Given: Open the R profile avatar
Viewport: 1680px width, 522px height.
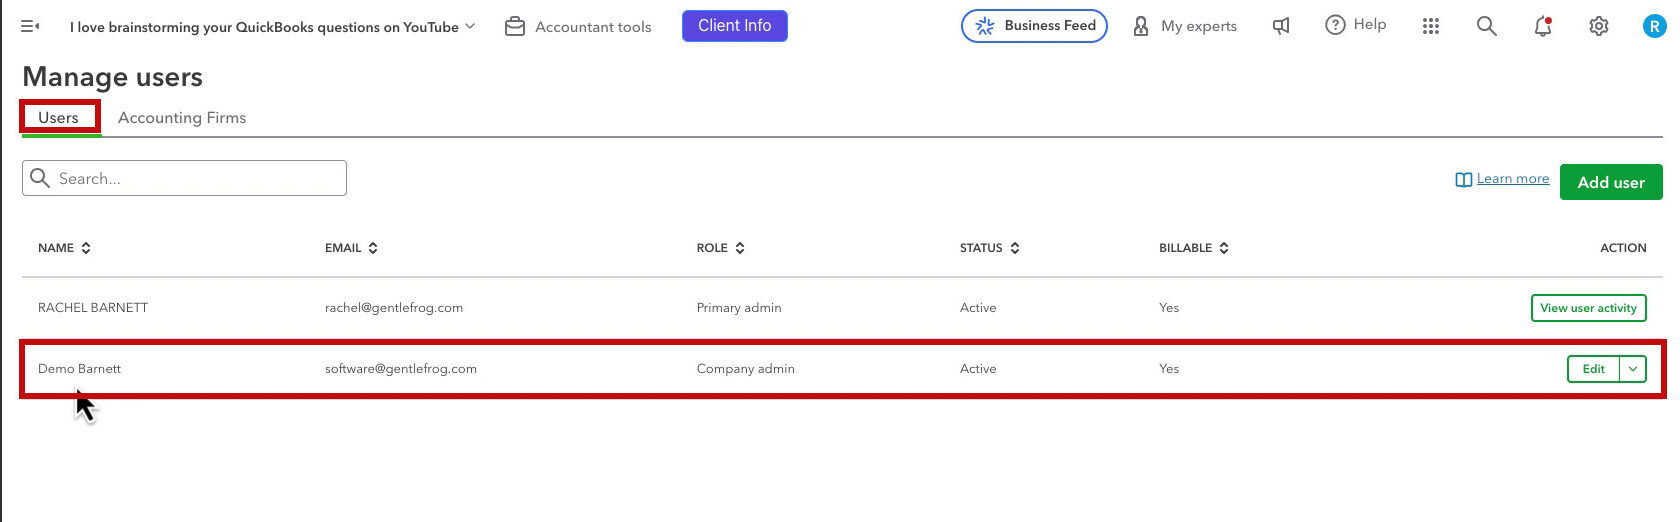Looking at the screenshot, I should click(x=1654, y=26).
